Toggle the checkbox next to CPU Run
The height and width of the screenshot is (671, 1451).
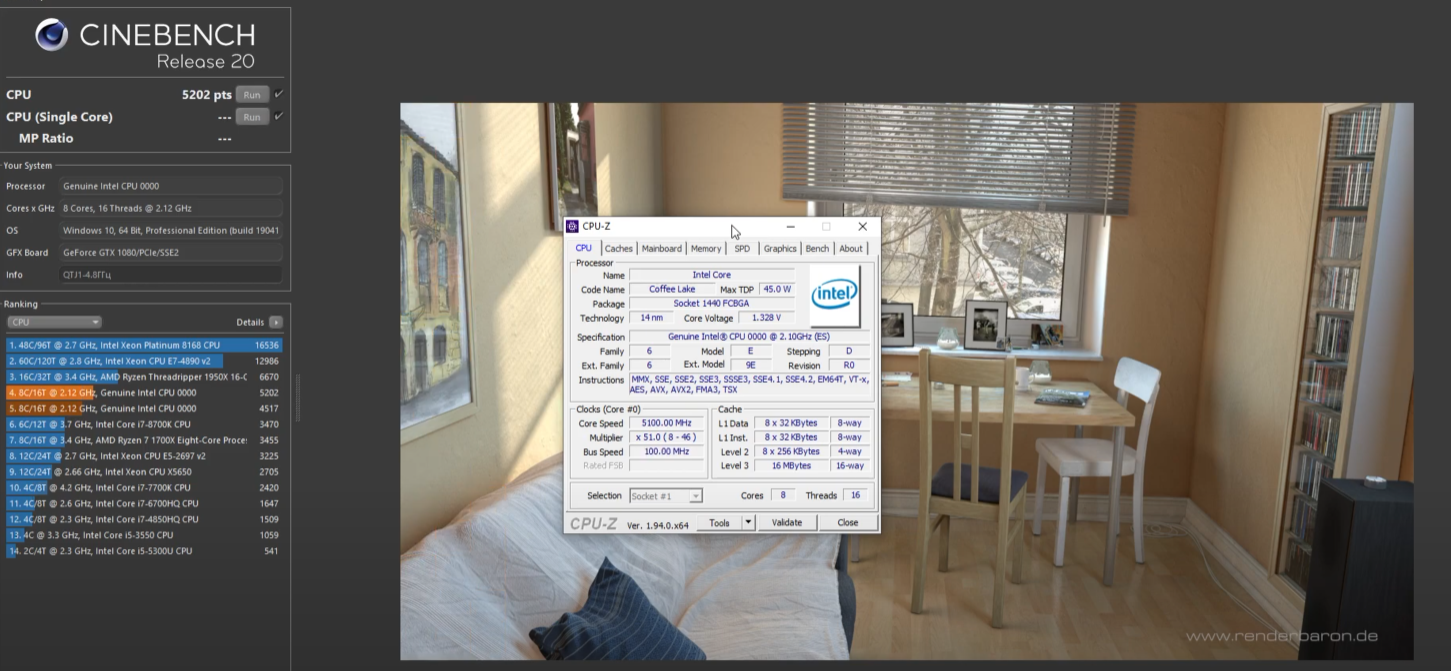279,94
